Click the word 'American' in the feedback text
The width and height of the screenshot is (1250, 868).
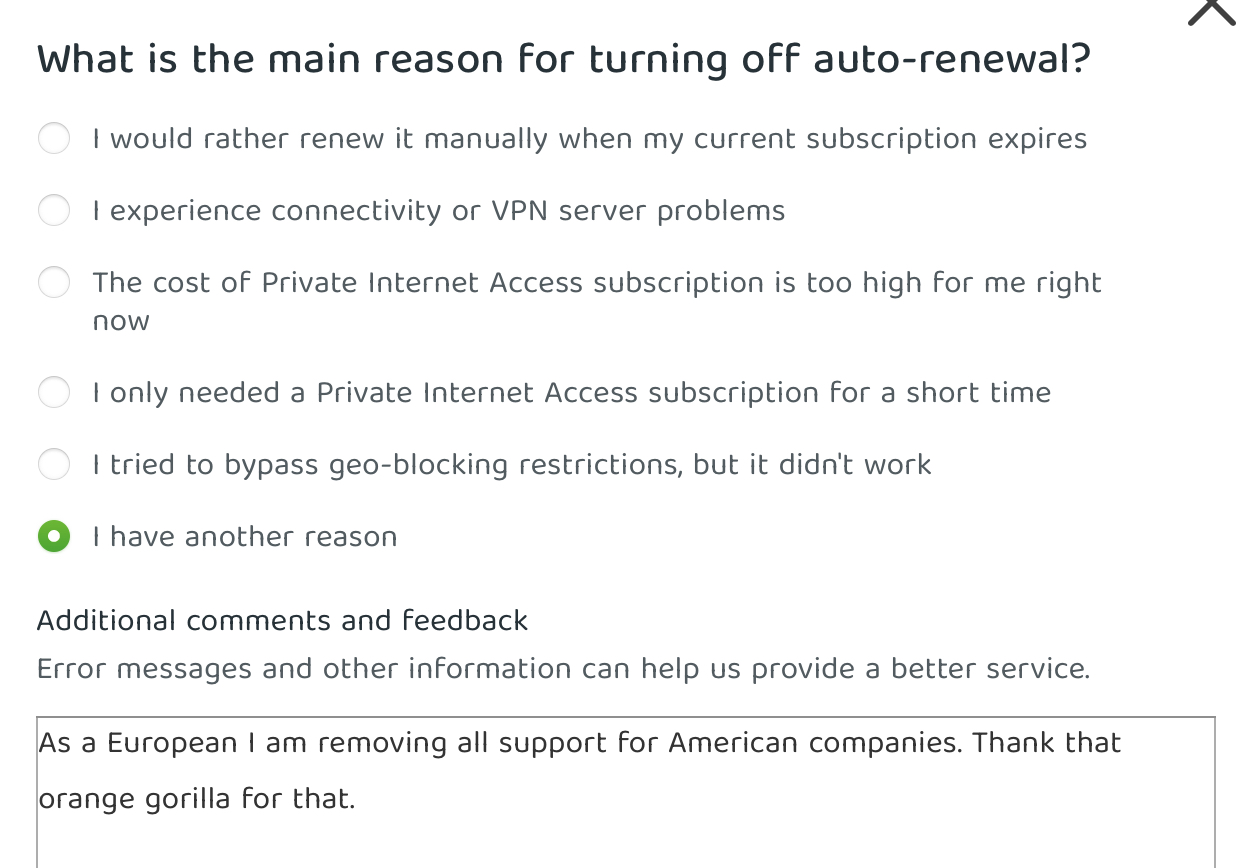pyautogui.click(x=732, y=743)
